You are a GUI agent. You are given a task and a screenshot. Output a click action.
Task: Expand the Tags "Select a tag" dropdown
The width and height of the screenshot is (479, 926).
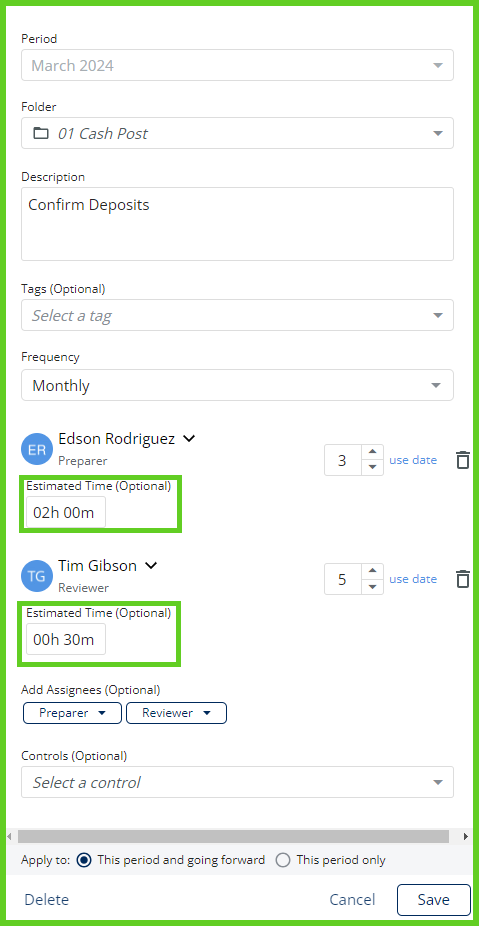click(x=237, y=315)
